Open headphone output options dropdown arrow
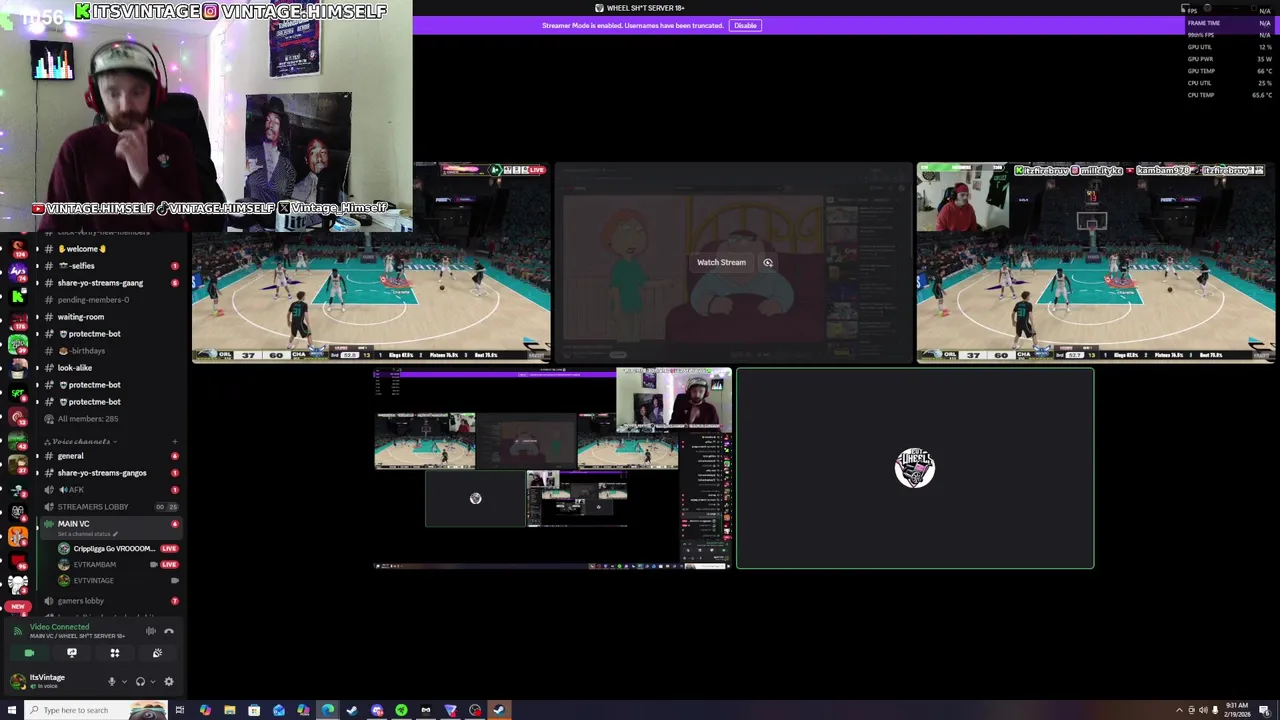Image resolution: width=1280 pixels, height=720 pixels. point(152,682)
